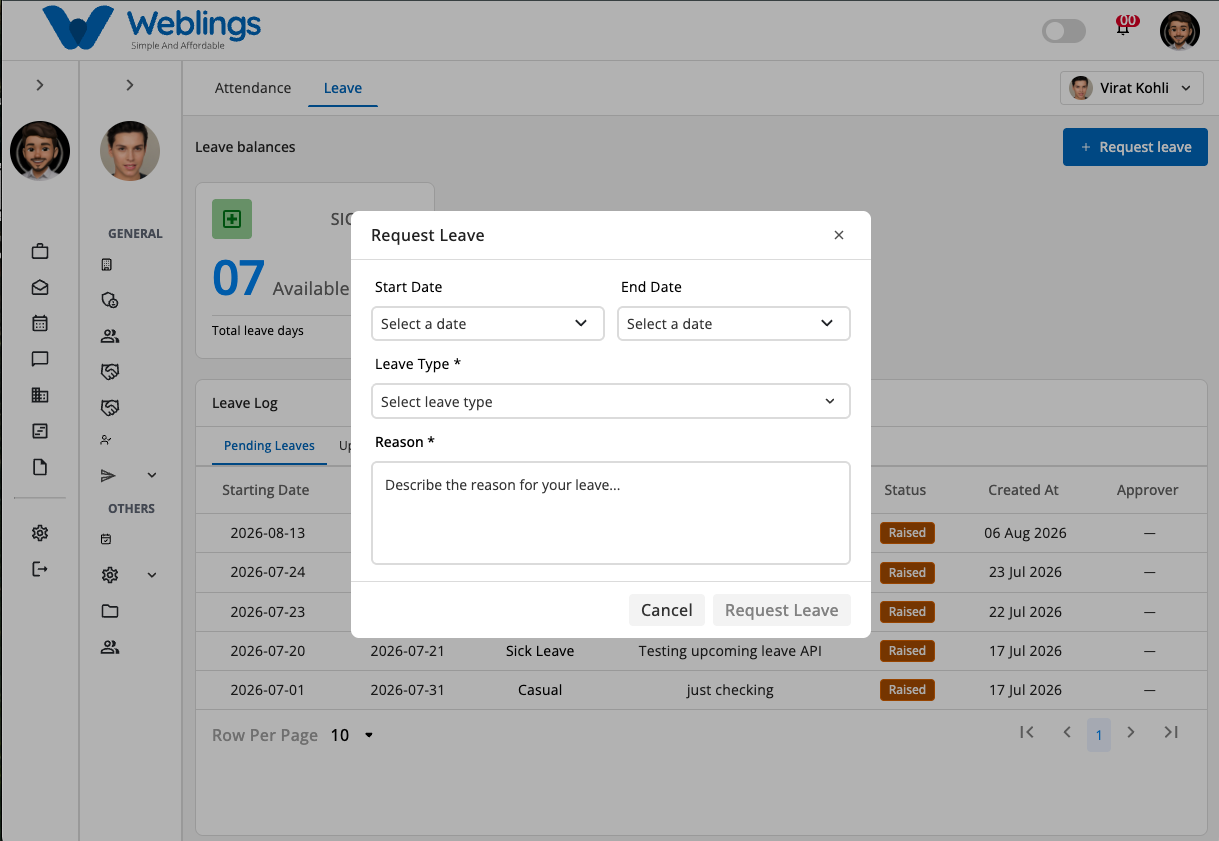Open the briefcase icon in the far-left sidebar

pyautogui.click(x=40, y=251)
